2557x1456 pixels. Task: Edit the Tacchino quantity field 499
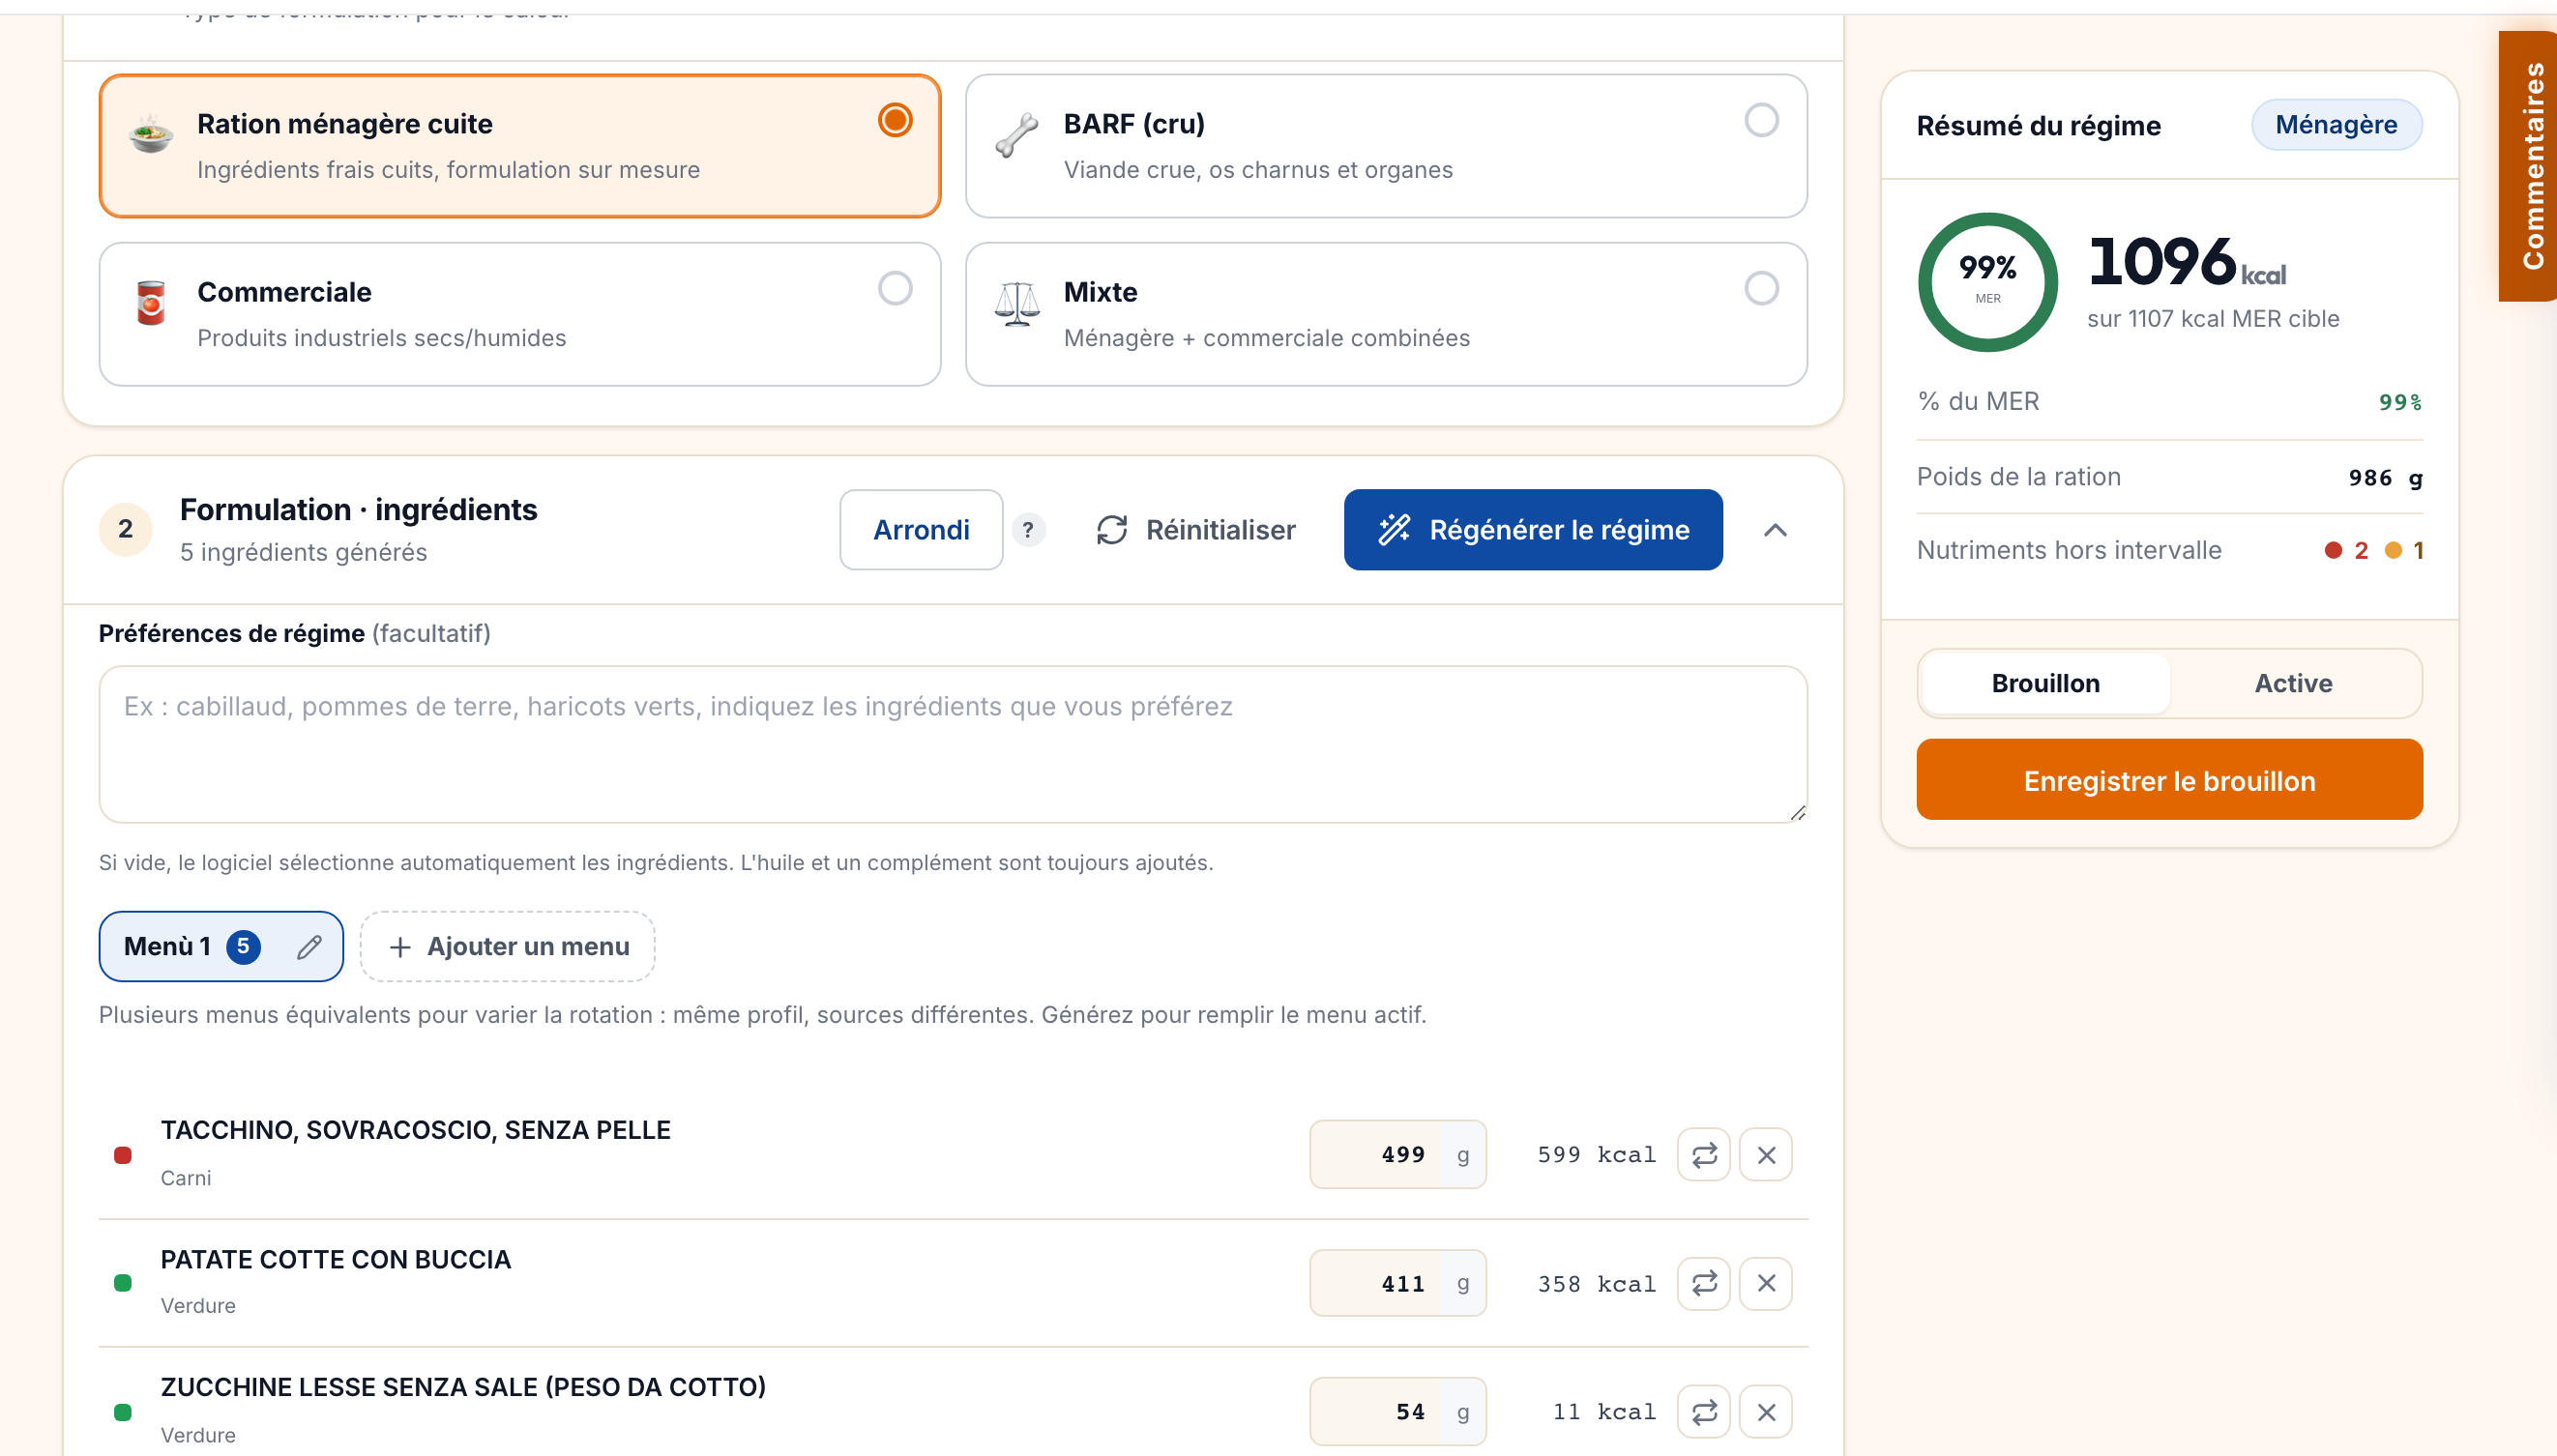coord(1397,1154)
